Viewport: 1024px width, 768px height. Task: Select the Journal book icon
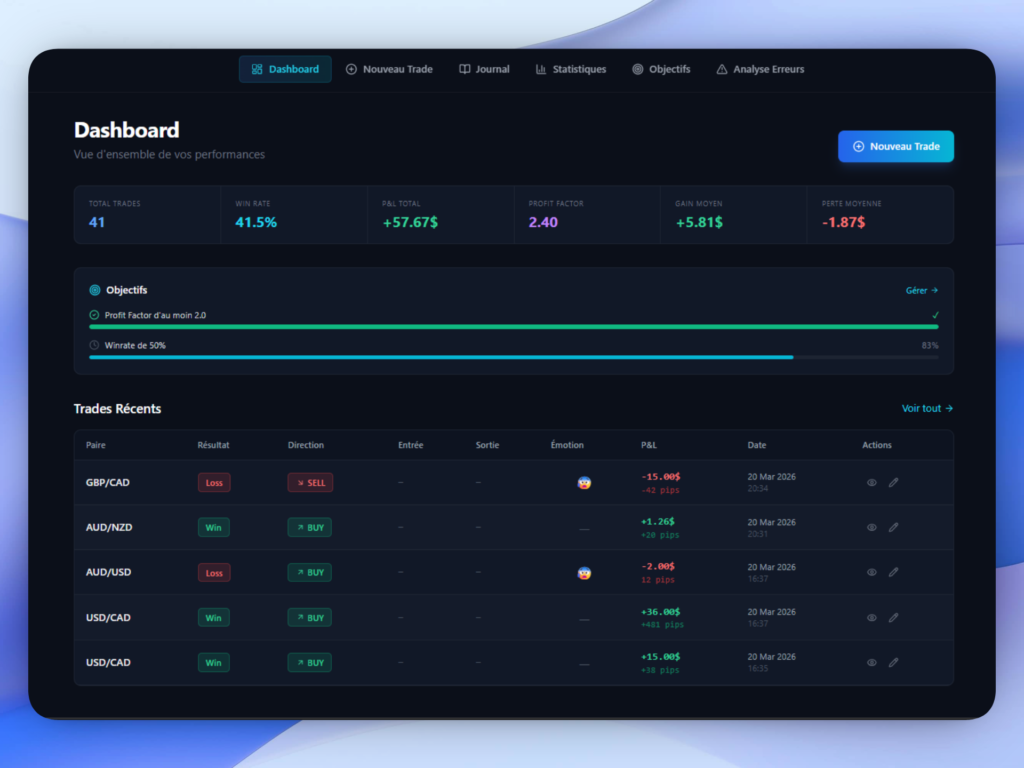[463, 69]
